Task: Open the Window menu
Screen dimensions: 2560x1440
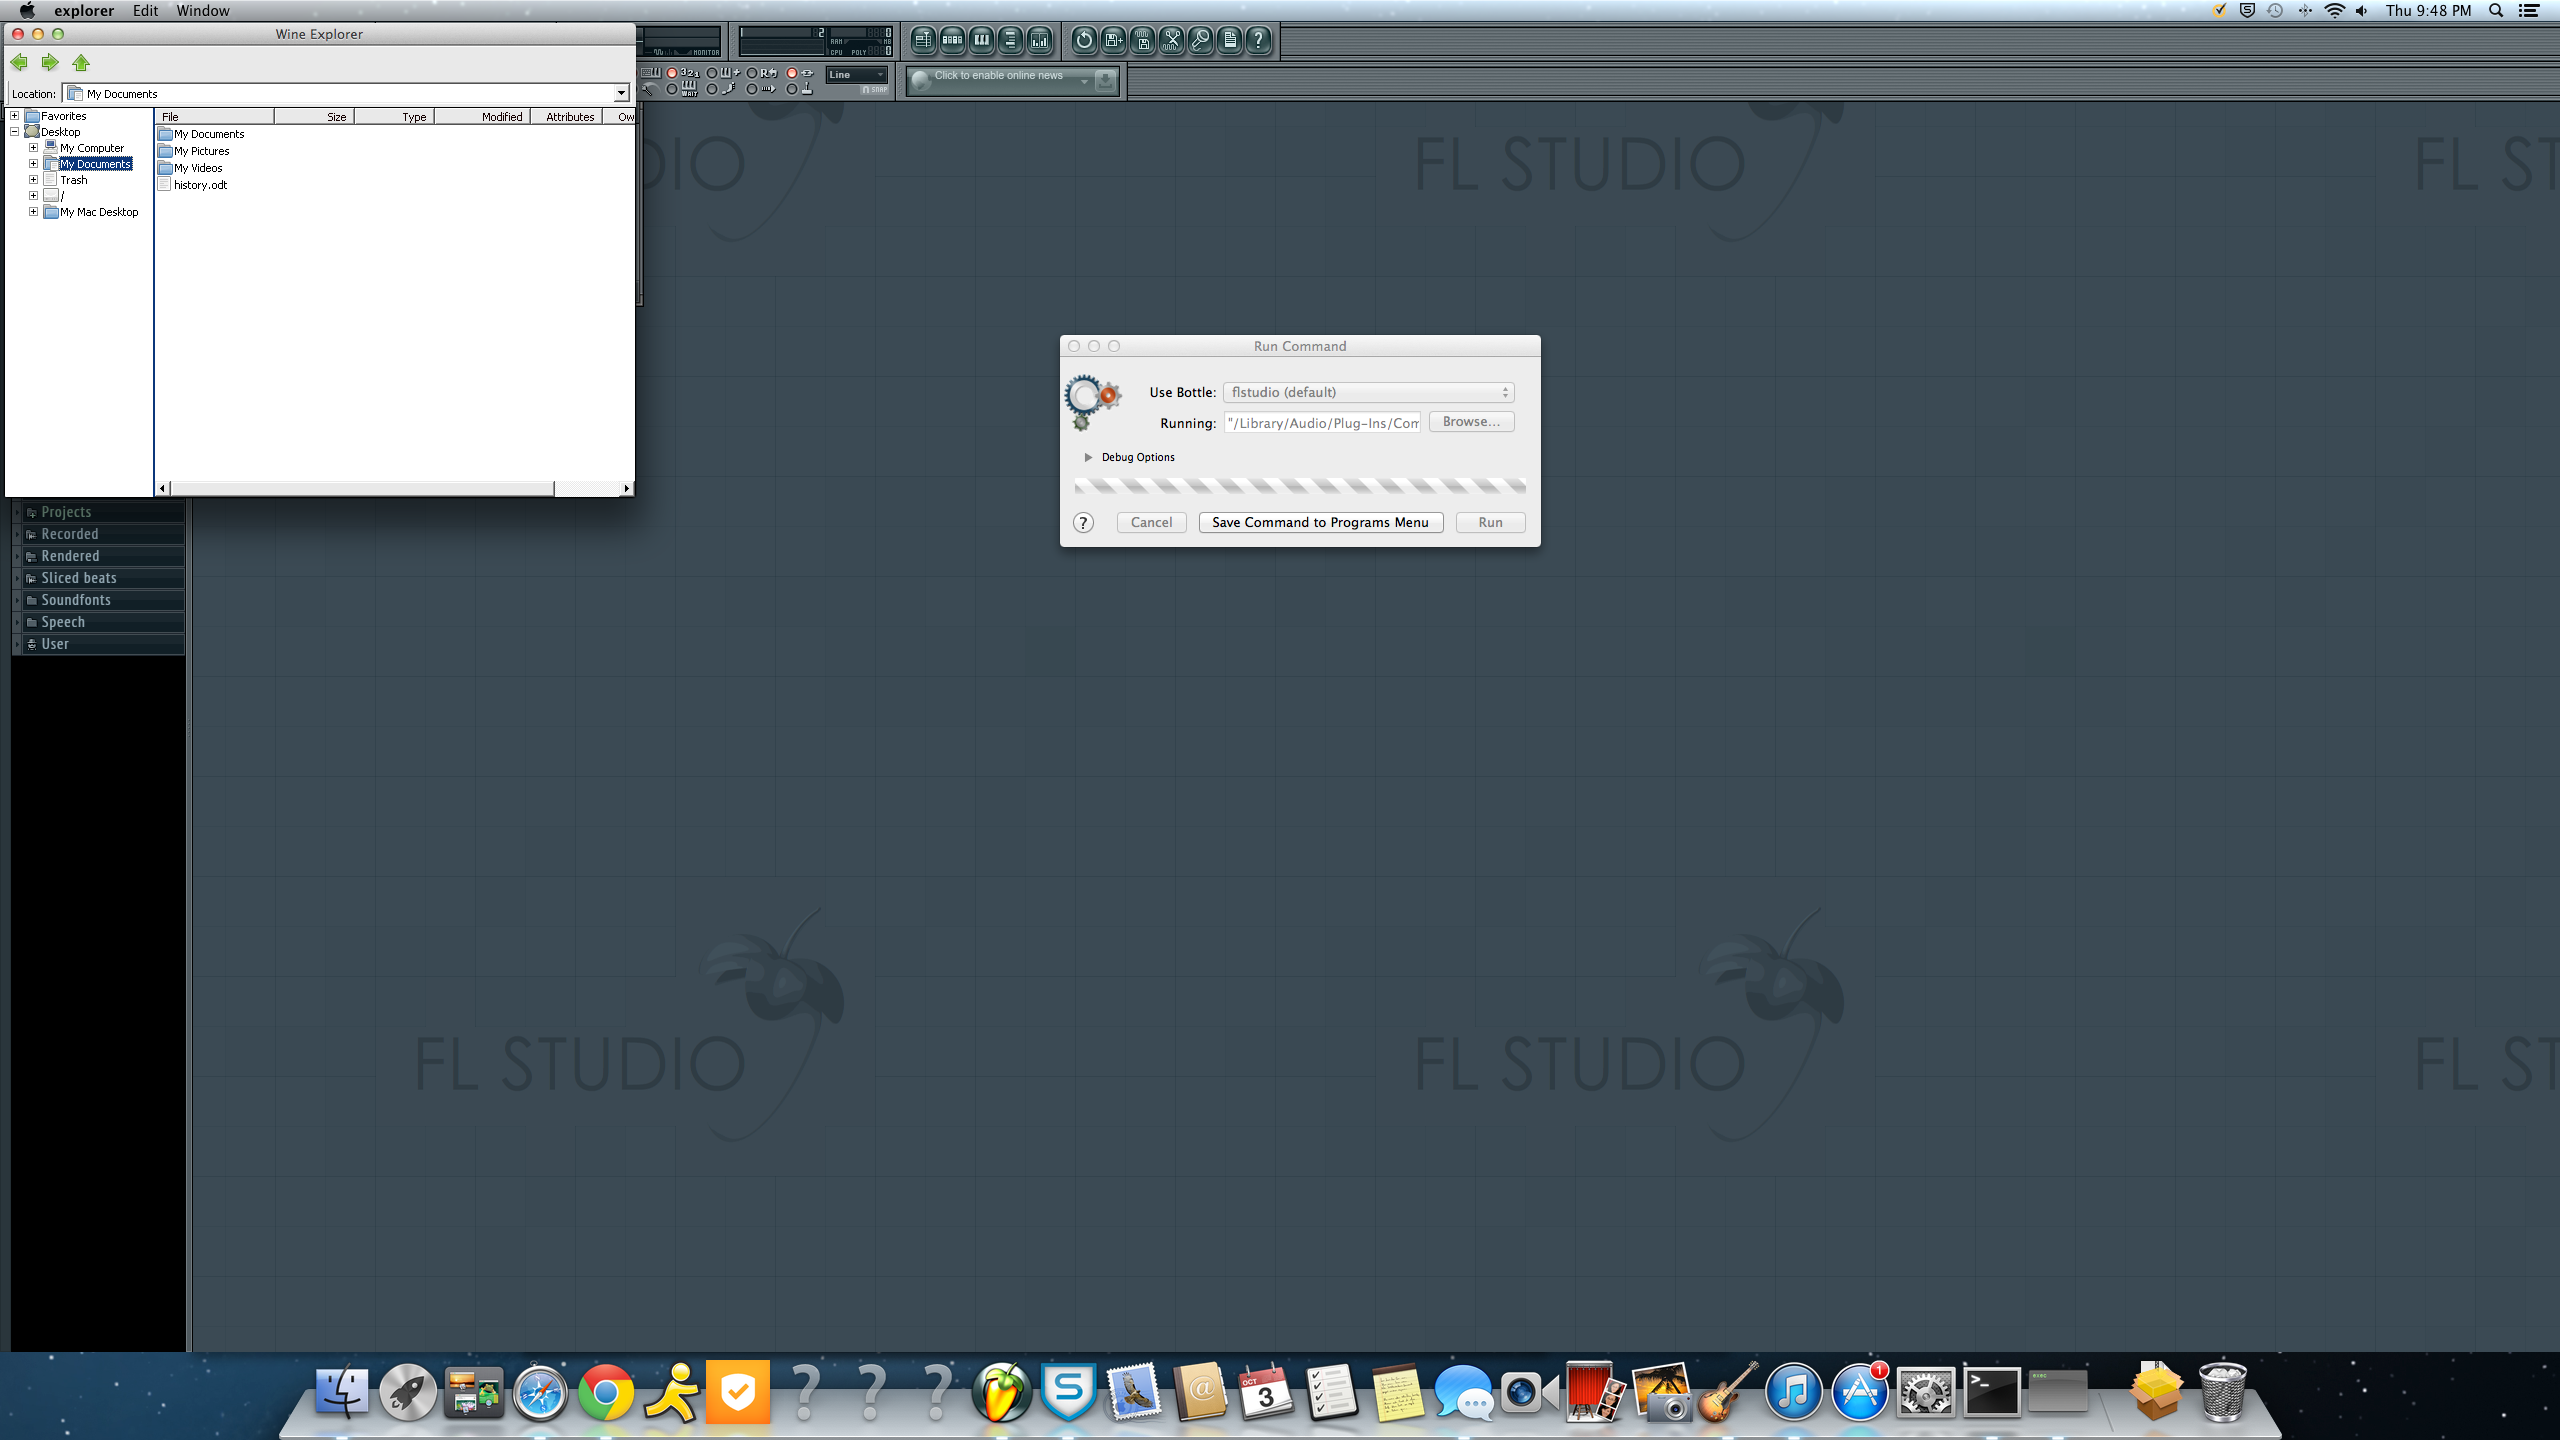Action: (203, 11)
